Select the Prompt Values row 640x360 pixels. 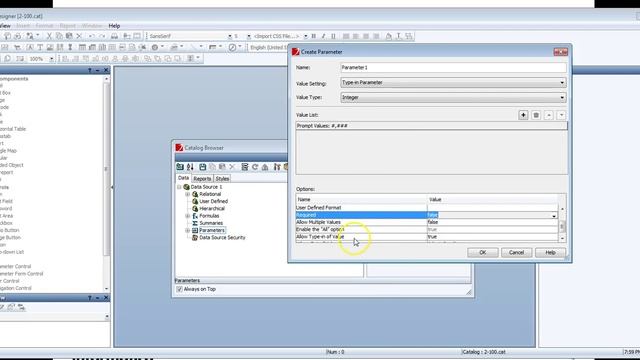431,126
